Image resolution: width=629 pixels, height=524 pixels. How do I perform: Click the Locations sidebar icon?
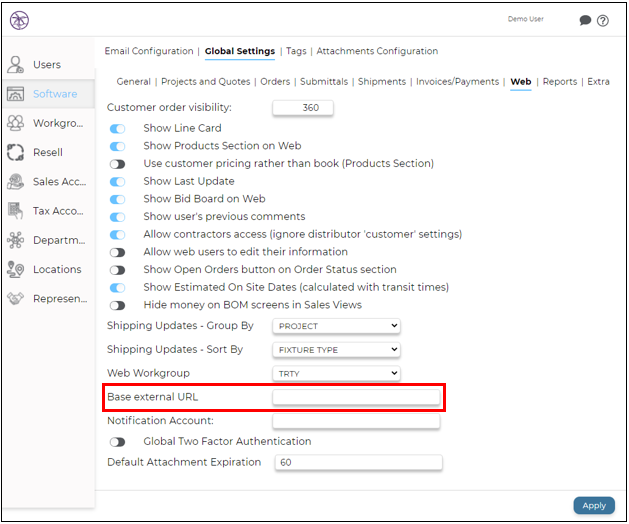15,269
